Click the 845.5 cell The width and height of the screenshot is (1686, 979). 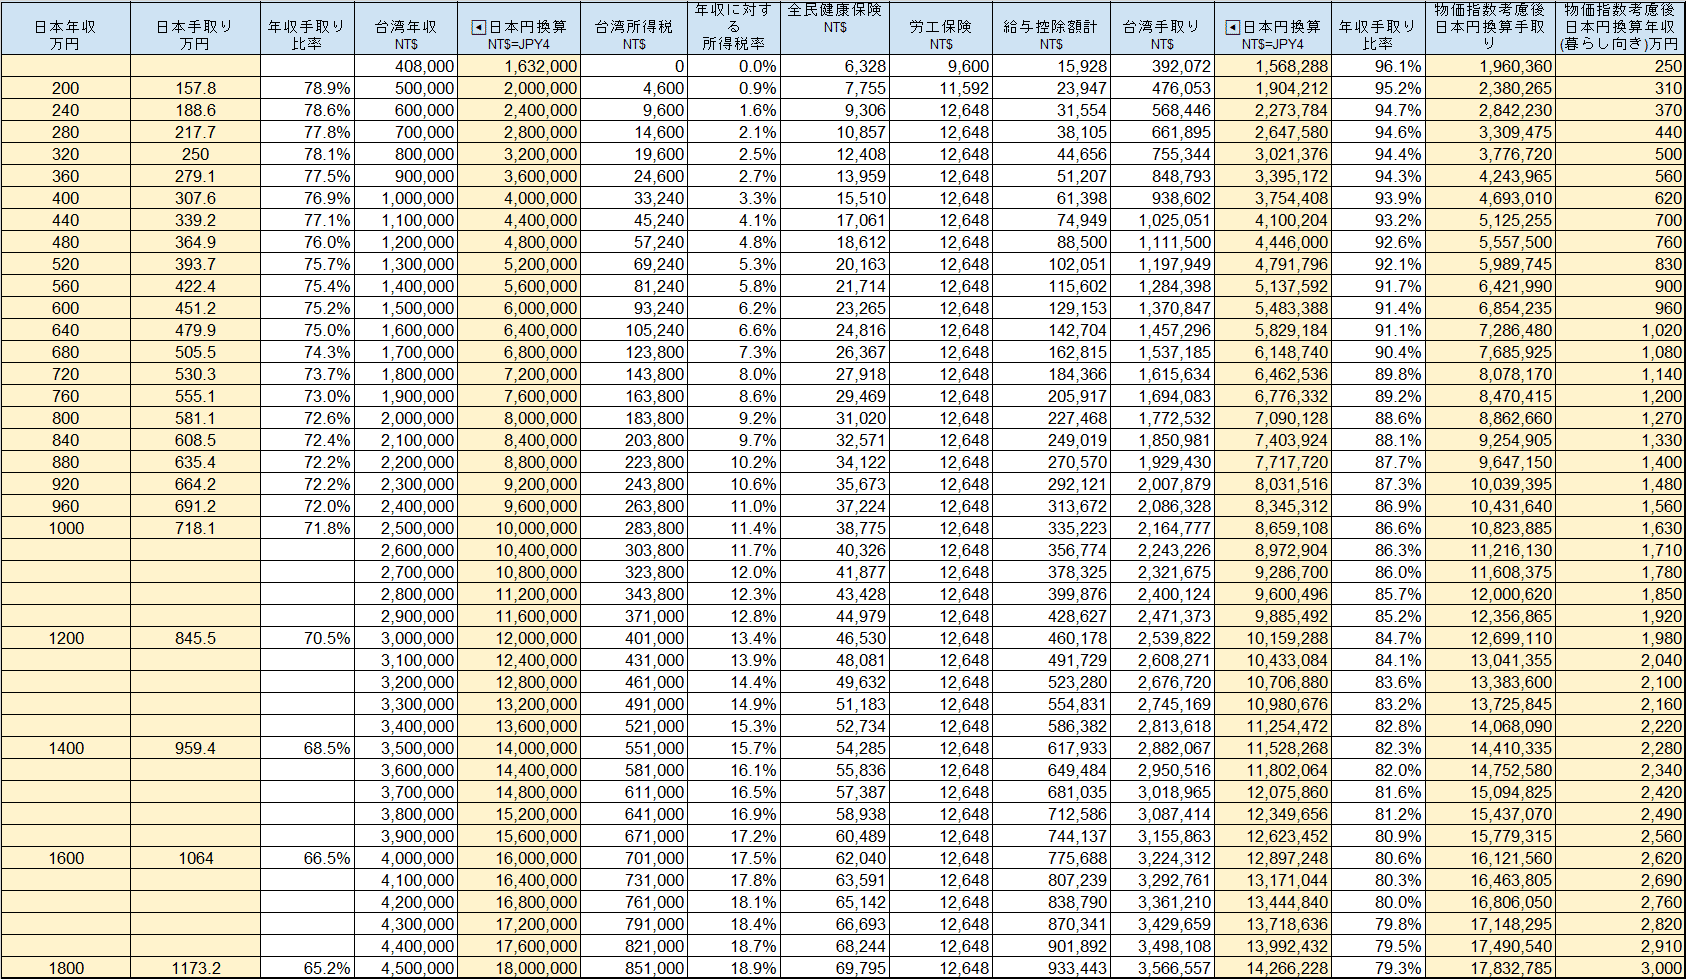195,638
